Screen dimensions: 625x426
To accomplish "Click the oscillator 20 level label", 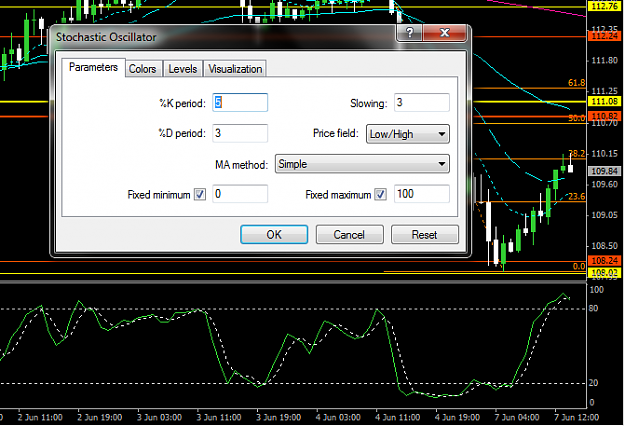I will pyautogui.click(x=593, y=383).
